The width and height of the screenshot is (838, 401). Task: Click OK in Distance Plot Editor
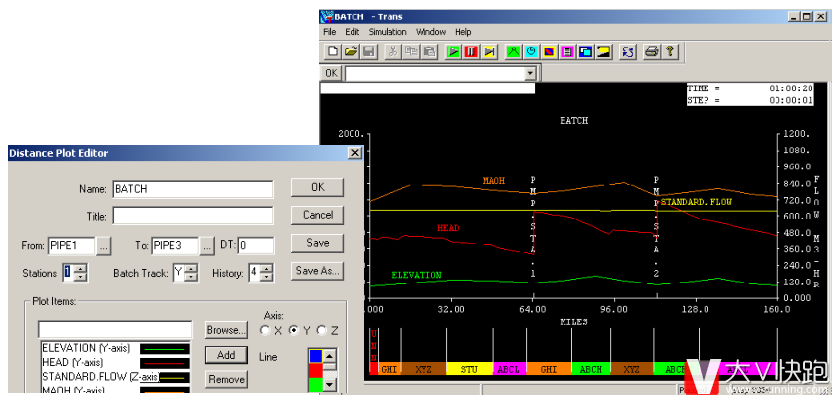click(317, 187)
